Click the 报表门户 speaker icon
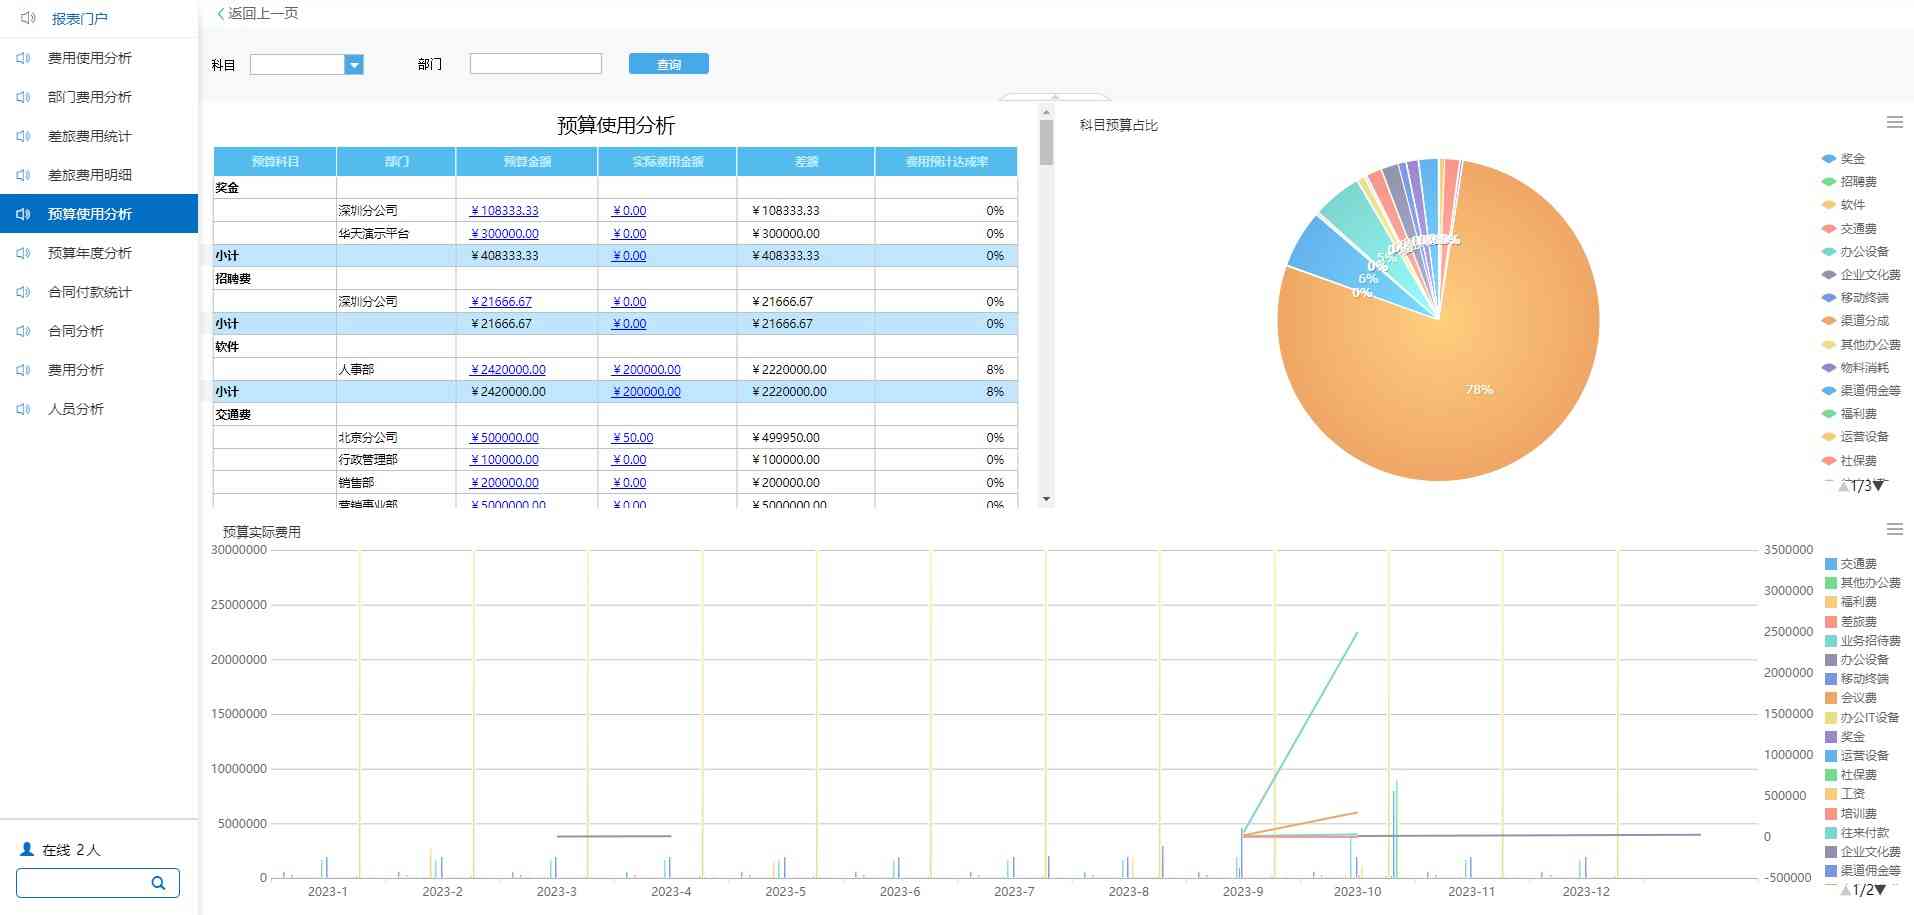The width and height of the screenshot is (1914, 915). (28, 18)
